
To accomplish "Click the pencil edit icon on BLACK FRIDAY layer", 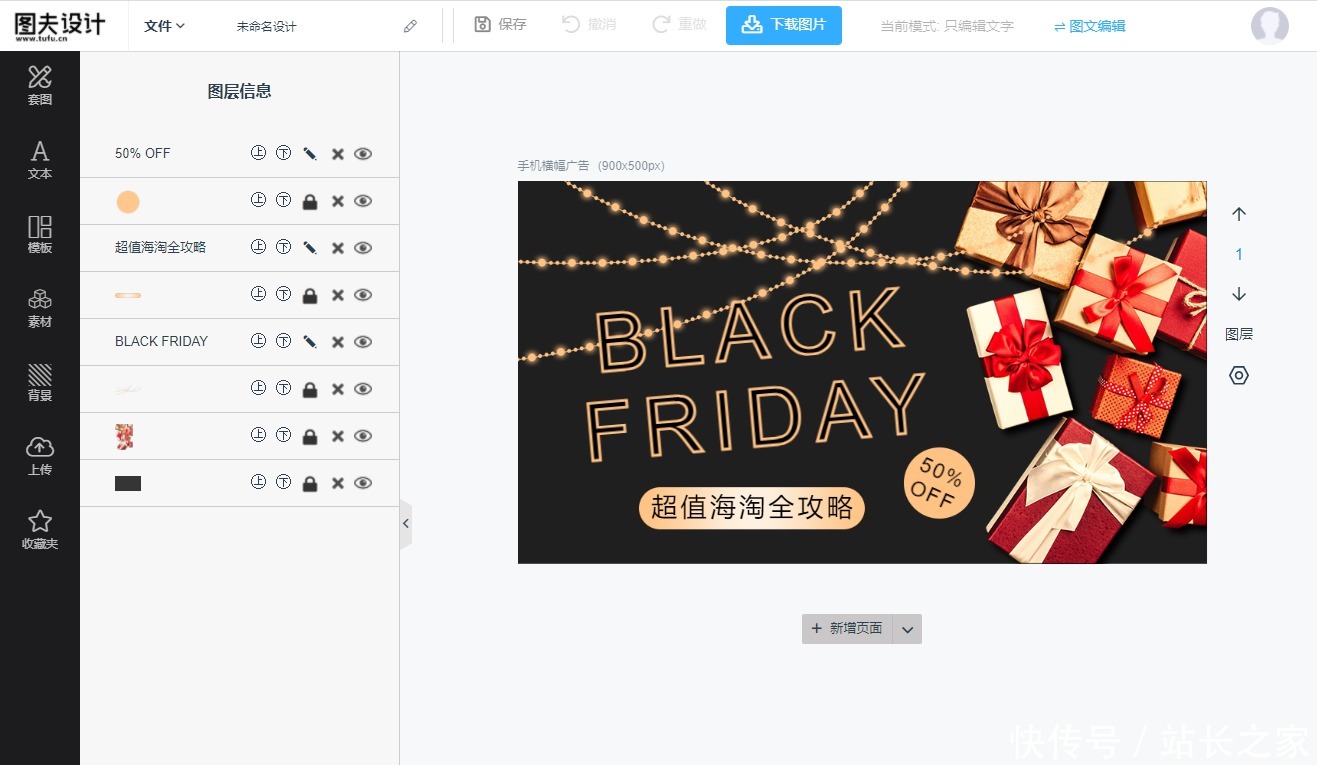I will click(x=309, y=341).
